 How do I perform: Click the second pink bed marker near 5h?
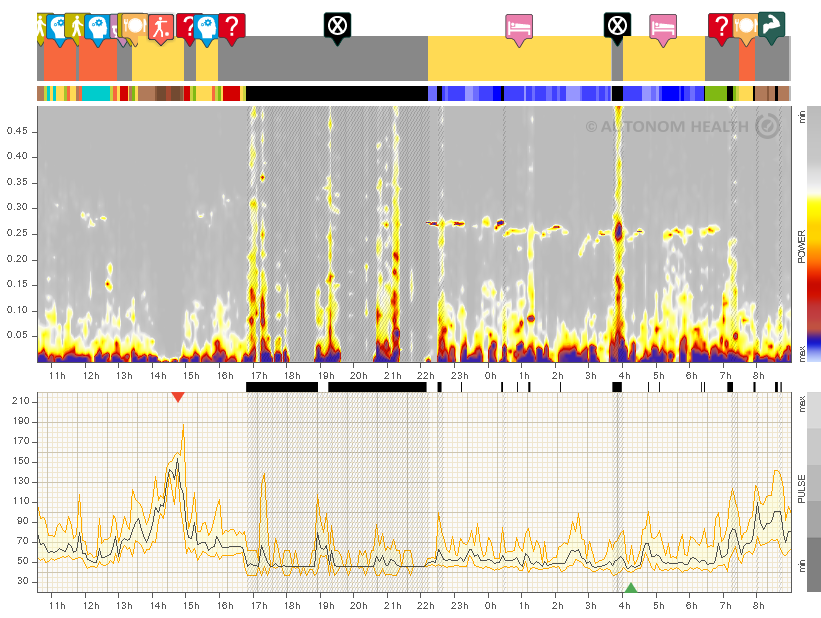point(662,27)
